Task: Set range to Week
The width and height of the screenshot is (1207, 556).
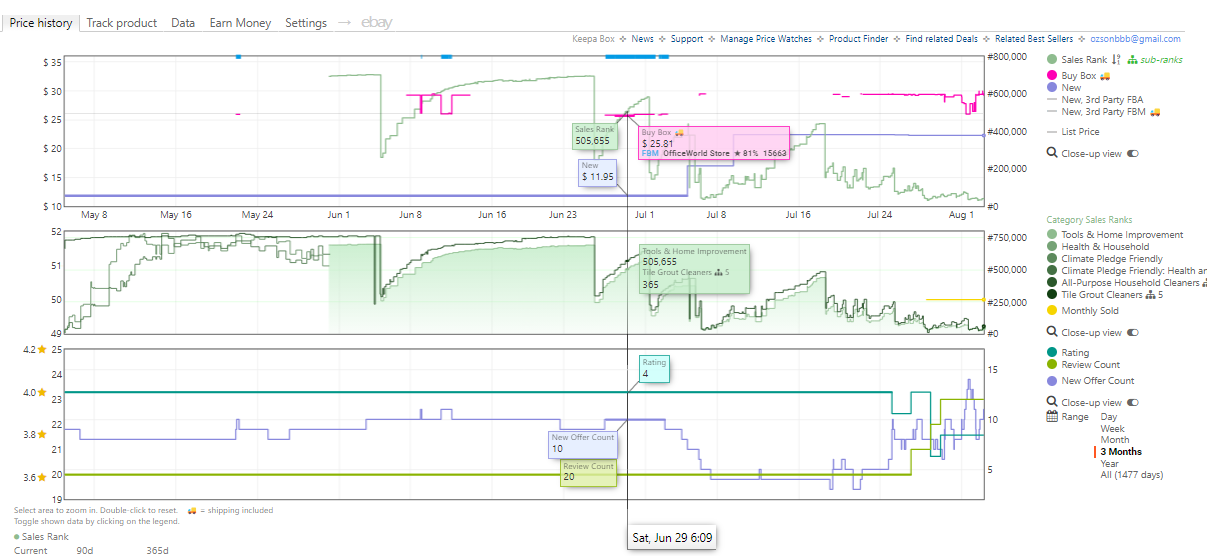Action: [x=1112, y=428]
